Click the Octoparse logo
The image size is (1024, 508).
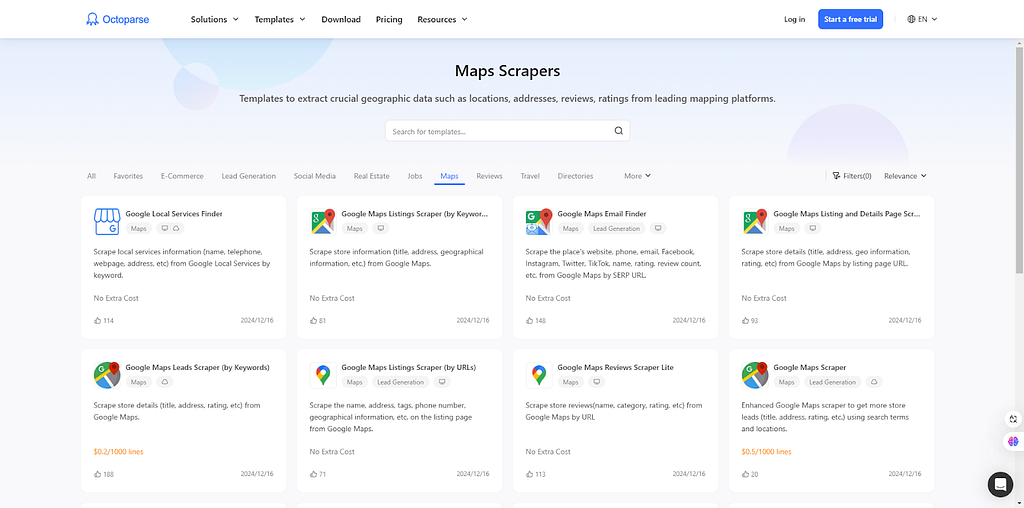(x=118, y=20)
